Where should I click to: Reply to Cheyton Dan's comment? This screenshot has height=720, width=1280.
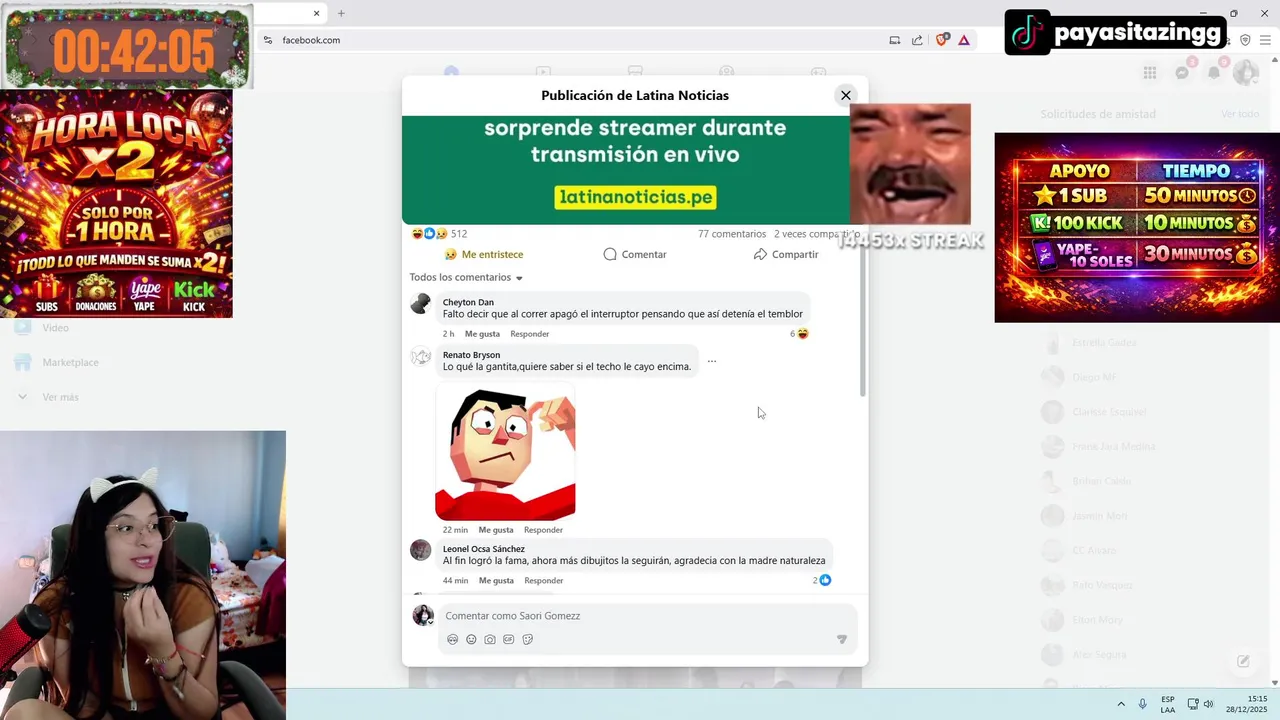(529, 334)
